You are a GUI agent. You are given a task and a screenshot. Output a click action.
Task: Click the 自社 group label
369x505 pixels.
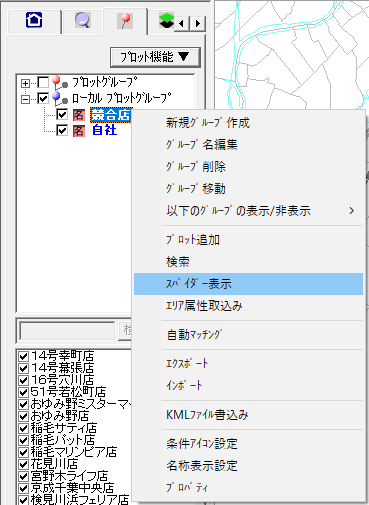coord(104,130)
